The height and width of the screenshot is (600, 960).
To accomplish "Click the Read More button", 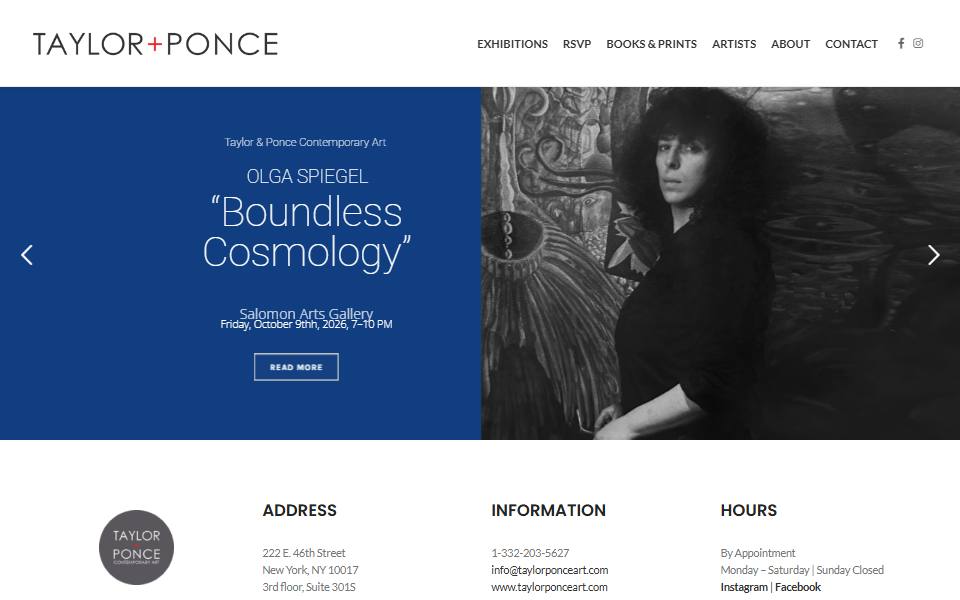I will point(296,367).
